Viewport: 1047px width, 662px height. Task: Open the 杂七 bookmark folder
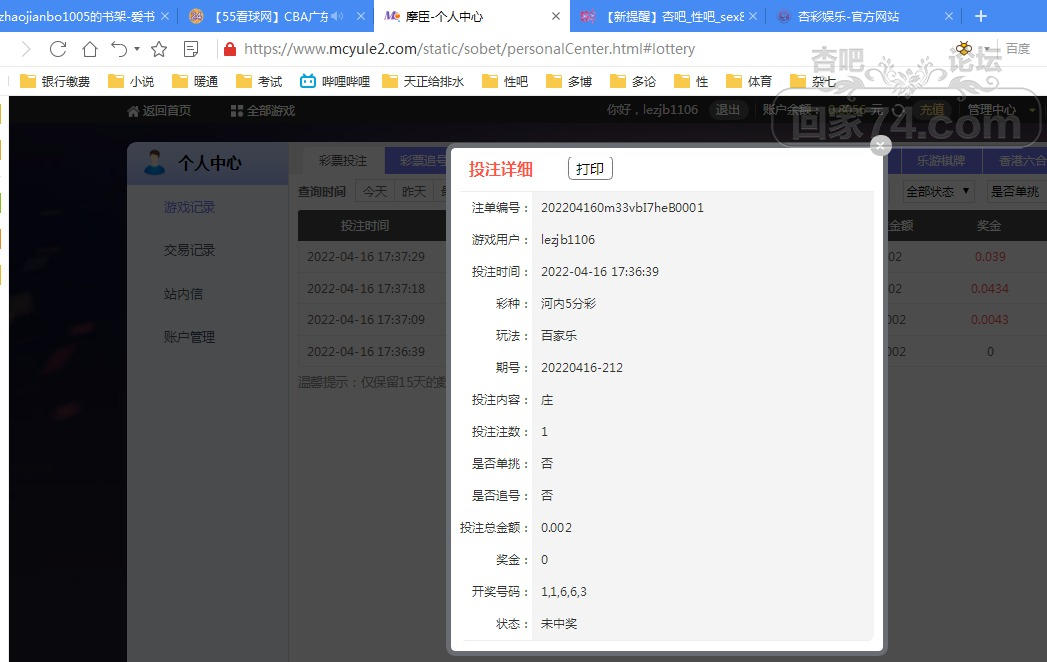(x=813, y=81)
